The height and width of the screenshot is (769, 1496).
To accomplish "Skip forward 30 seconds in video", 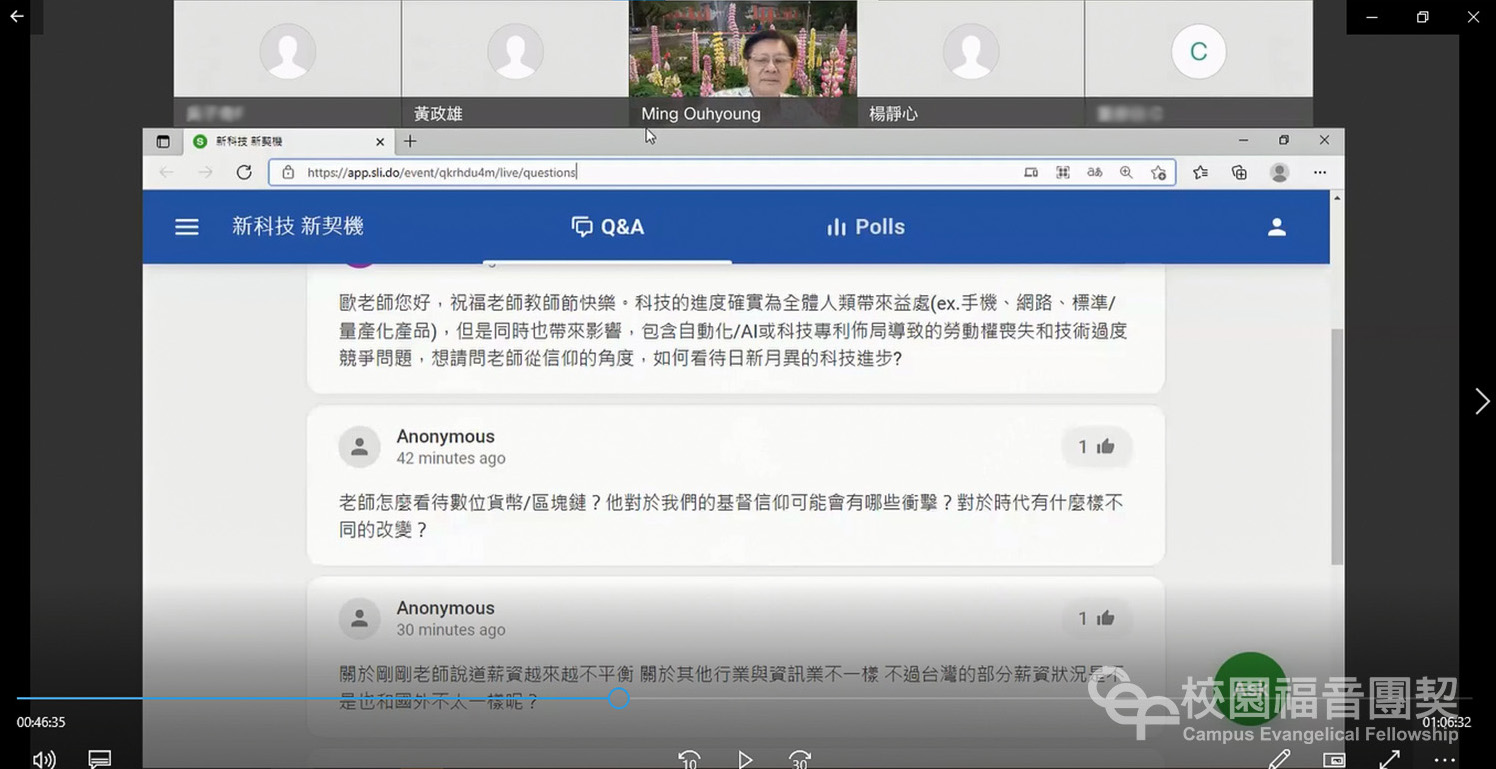I will 800,760.
